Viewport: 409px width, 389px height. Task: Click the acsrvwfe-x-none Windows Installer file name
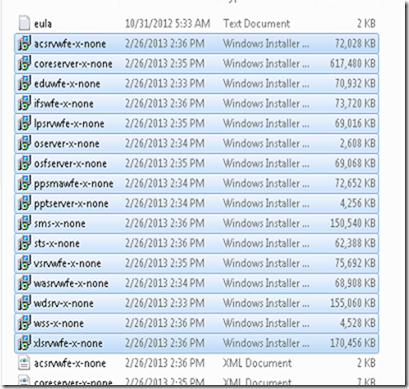(70, 44)
